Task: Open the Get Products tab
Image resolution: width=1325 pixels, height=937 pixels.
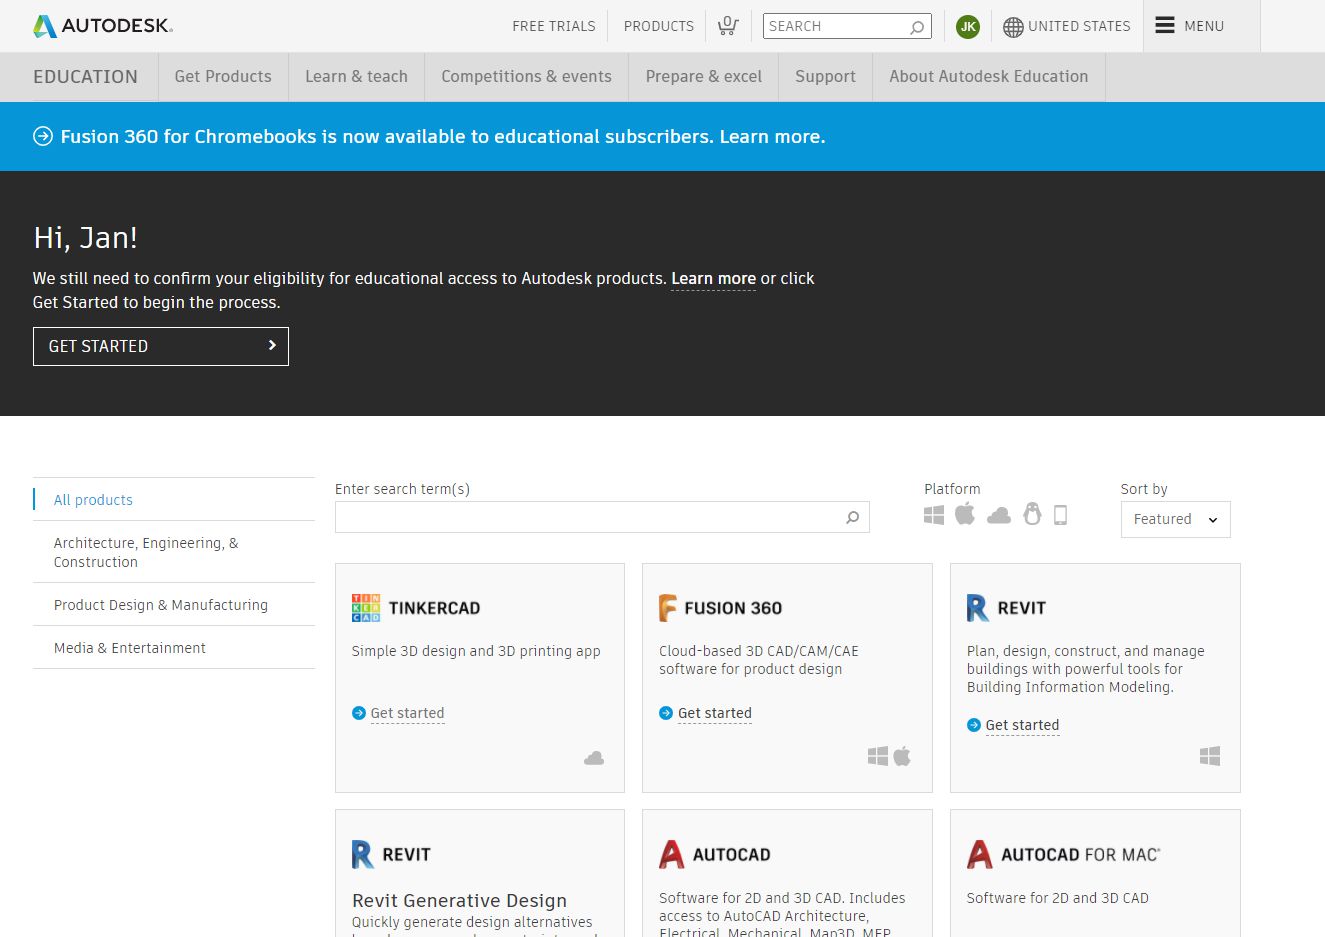Action: (223, 77)
